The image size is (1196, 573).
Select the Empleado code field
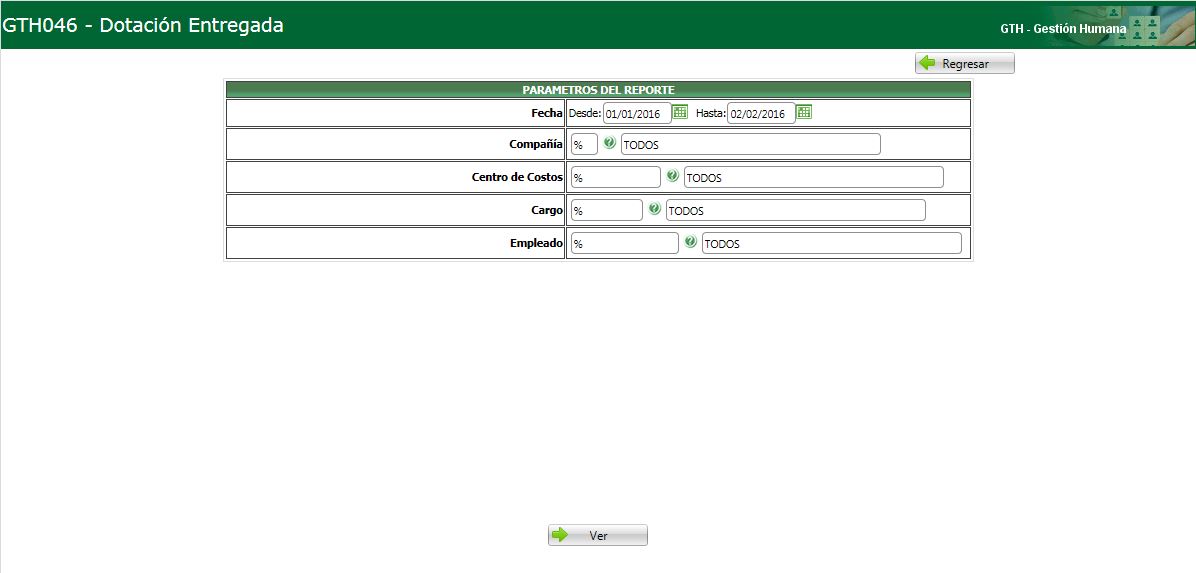coord(625,243)
